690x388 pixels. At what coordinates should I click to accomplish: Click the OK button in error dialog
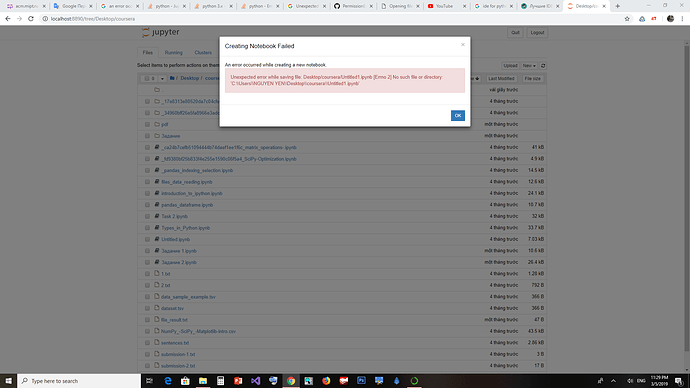(x=458, y=115)
